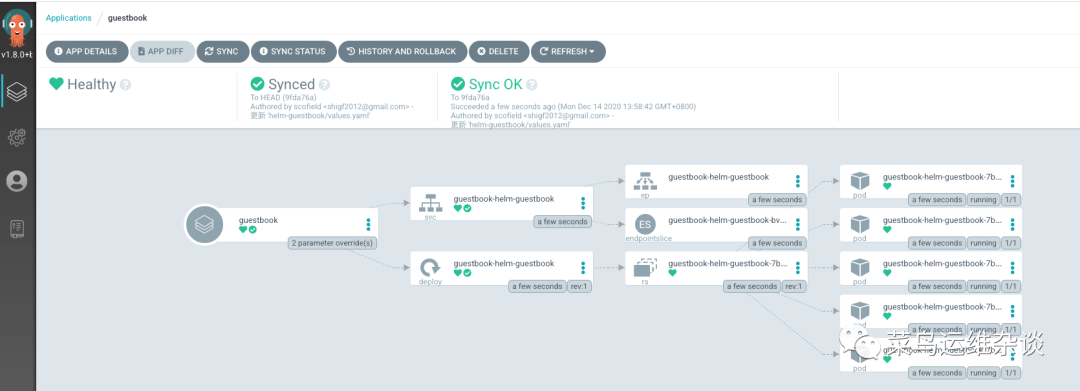Open HISTORY AND ROLLBACK
Viewport: 1080px width, 391px height.
pos(402,52)
